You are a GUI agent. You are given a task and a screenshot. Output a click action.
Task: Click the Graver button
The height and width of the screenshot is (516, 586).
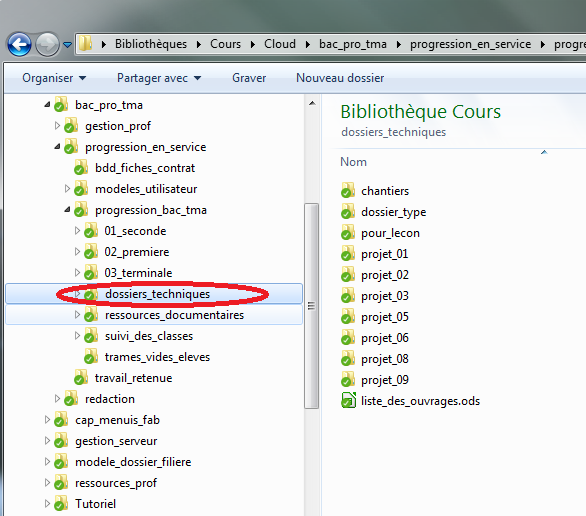(x=249, y=78)
